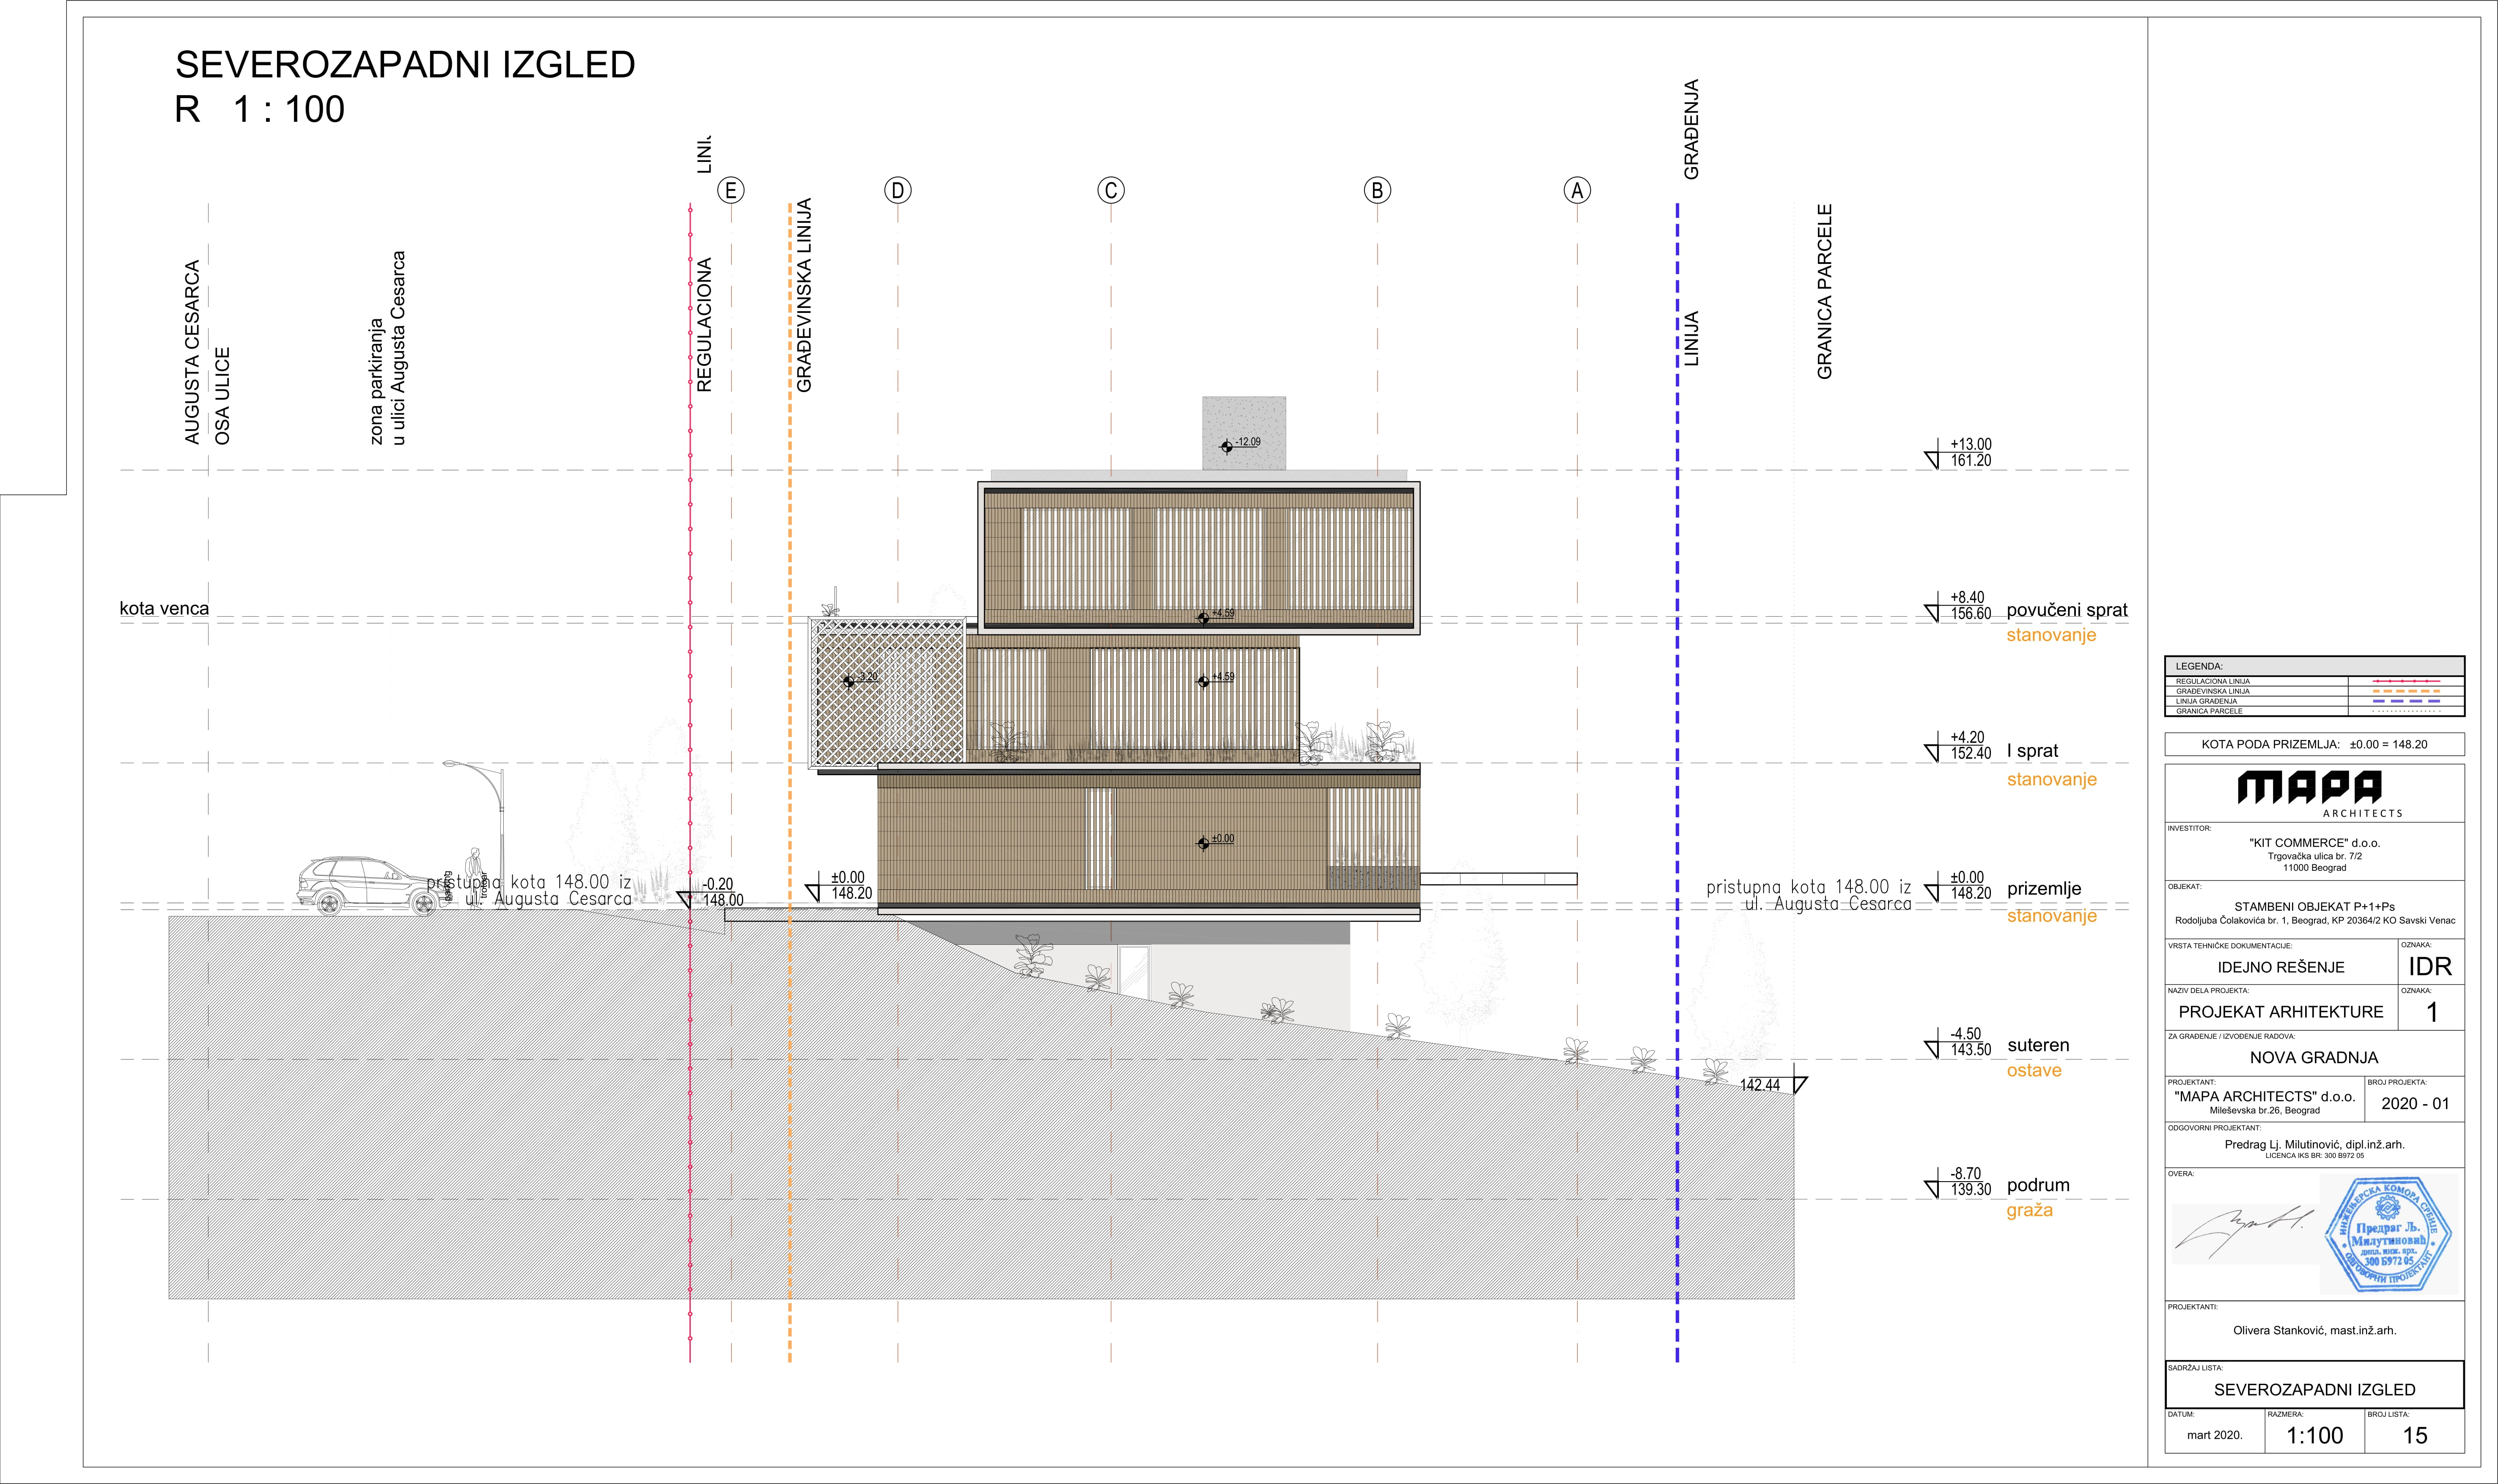This screenshot has height=1484, width=2498.
Task: Click the 'suteren' floor label
Action: coord(2038,1045)
